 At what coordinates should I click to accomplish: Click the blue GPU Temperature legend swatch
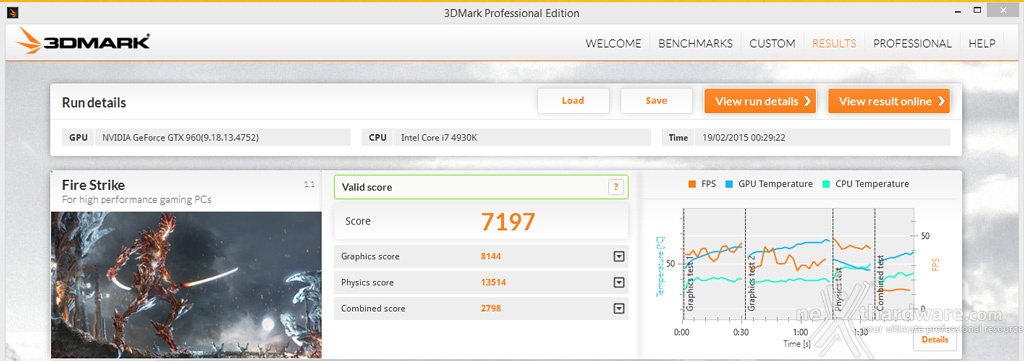[x=729, y=184]
